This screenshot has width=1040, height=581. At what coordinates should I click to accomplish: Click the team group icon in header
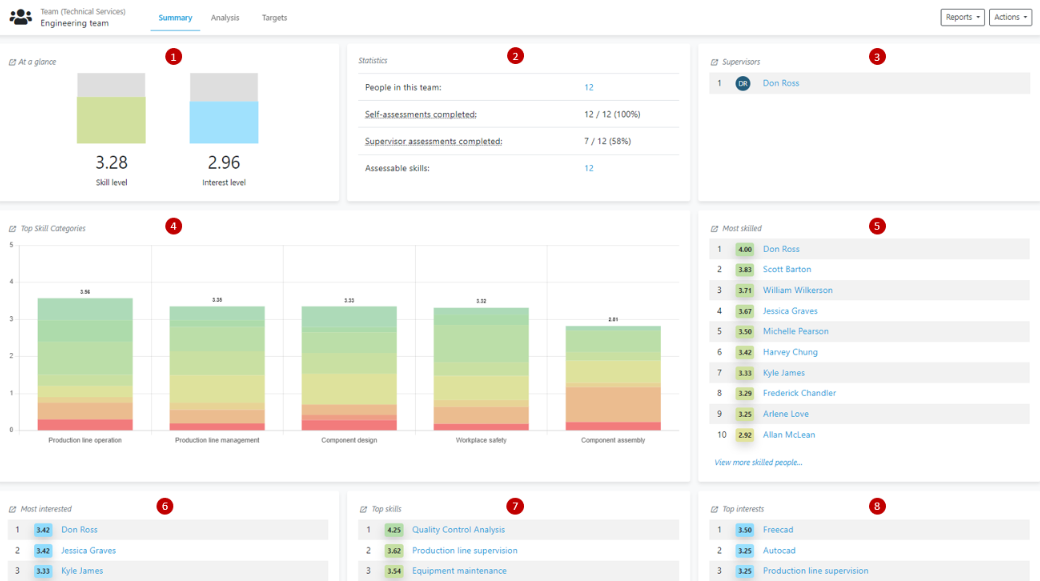(x=20, y=17)
